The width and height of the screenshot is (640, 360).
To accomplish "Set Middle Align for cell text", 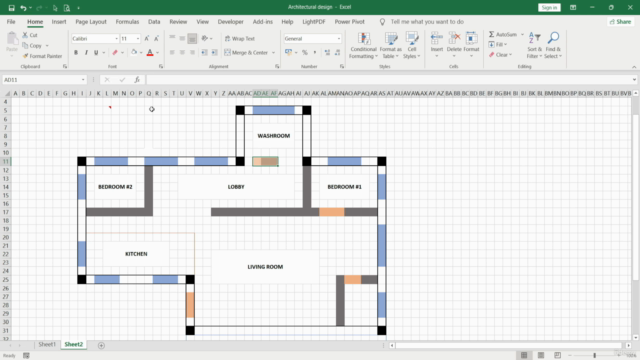I will (182, 38).
